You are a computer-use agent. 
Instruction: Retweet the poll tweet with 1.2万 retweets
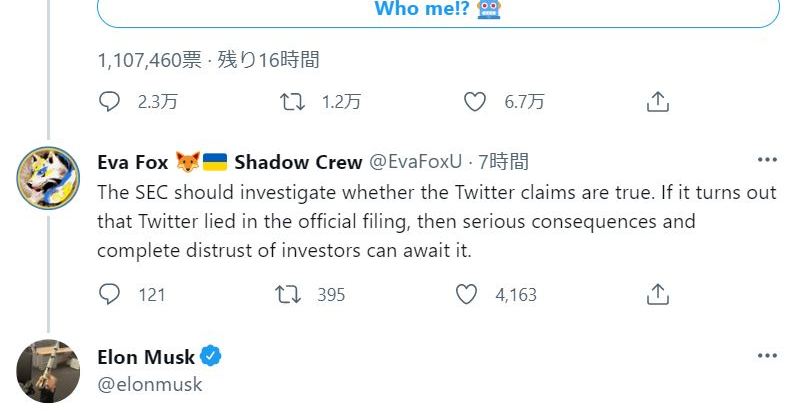pyautogui.click(x=290, y=102)
